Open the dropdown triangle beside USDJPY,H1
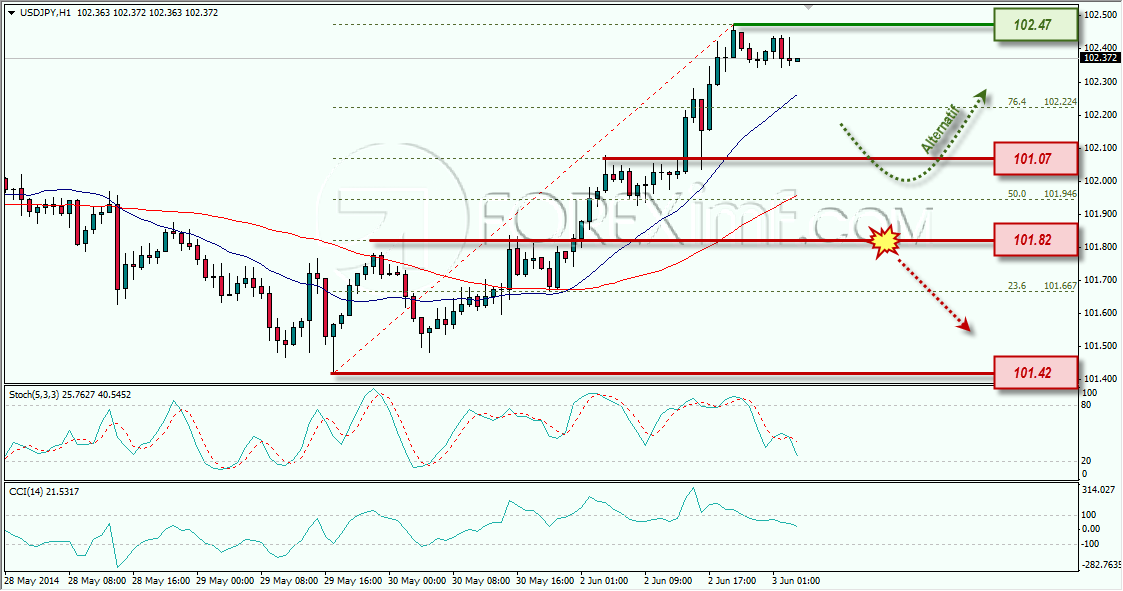 (x=11, y=13)
